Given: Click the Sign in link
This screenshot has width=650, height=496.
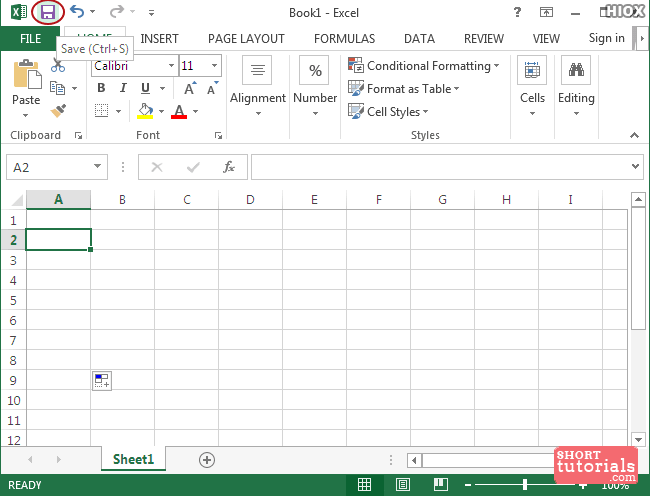Looking at the screenshot, I should tap(606, 38).
